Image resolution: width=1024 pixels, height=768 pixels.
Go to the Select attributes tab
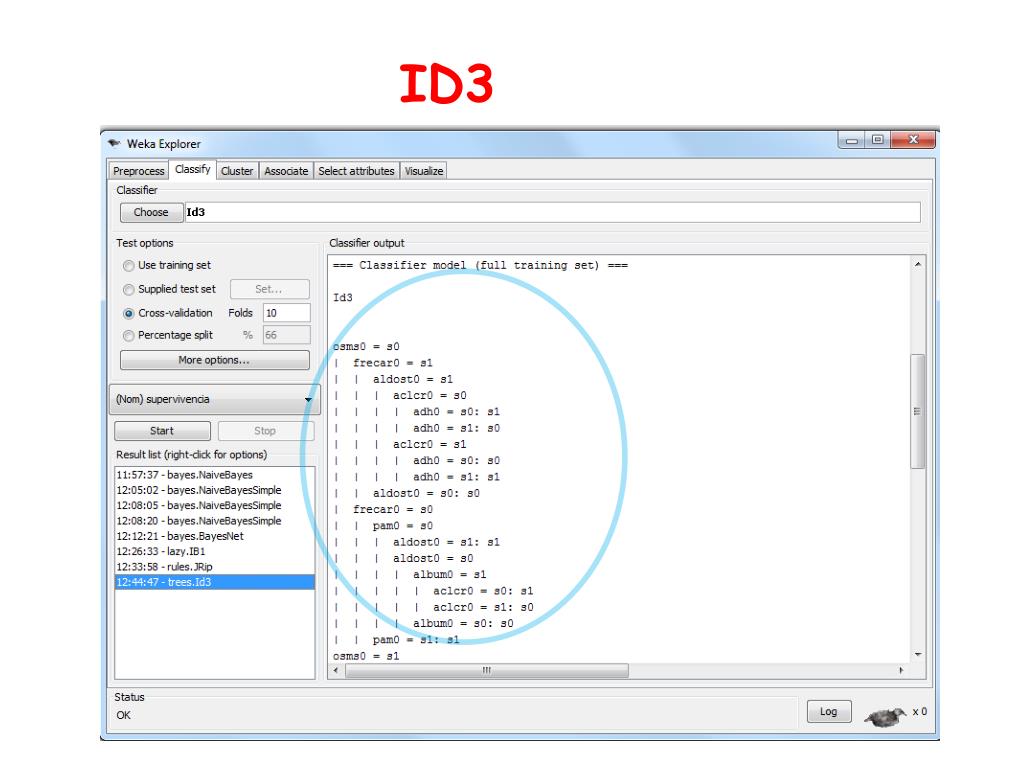coord(357,171)
